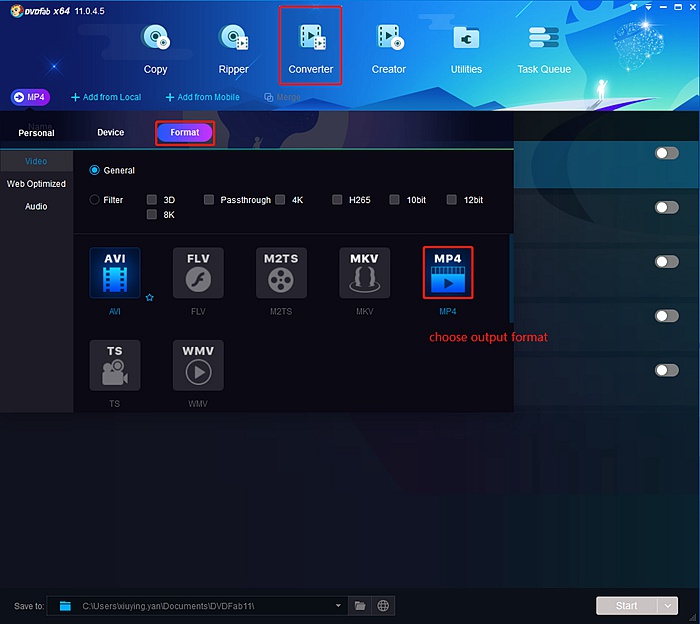Select the M2TS format icon
Viewport: 700px width, 624px height.
(x=281, y=273)
